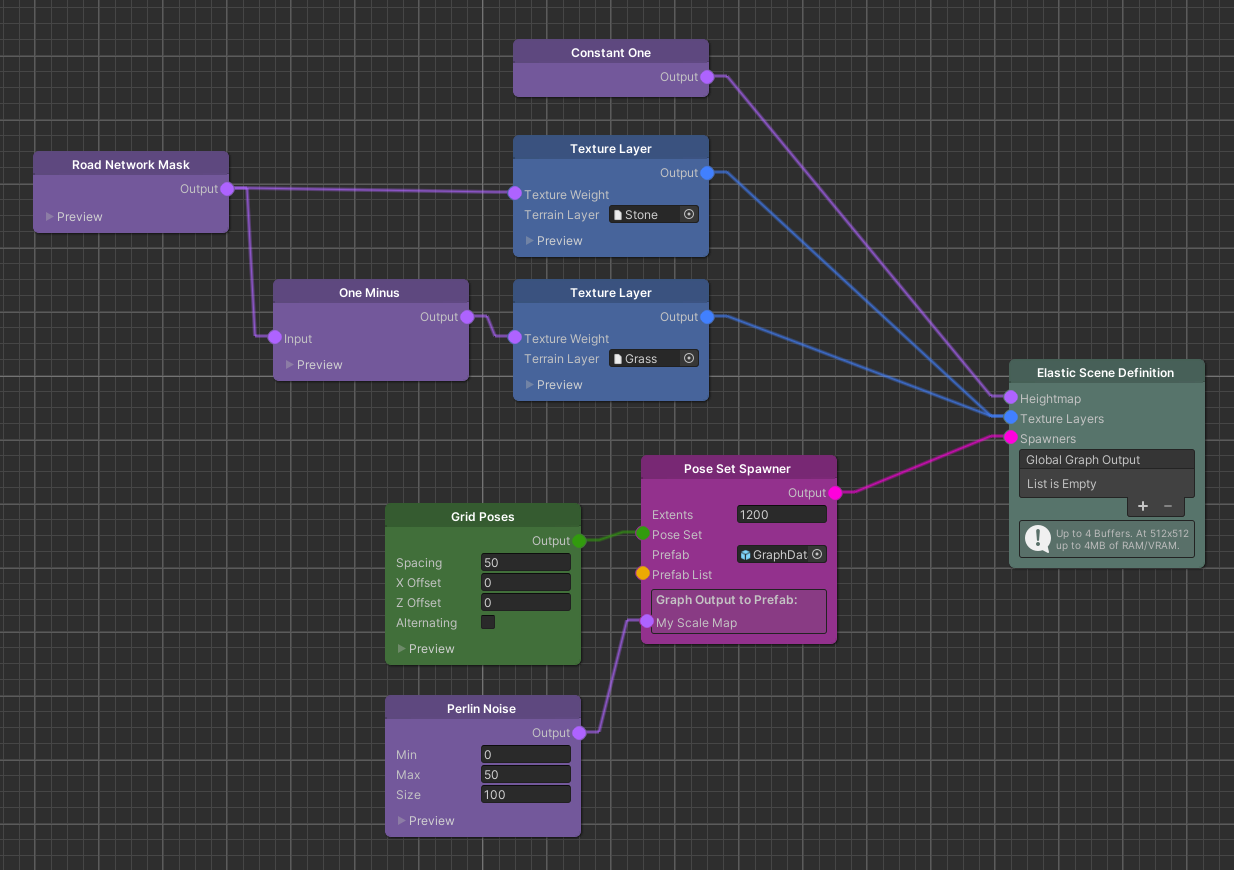Click the Heightmap input port

point(1013,398)
